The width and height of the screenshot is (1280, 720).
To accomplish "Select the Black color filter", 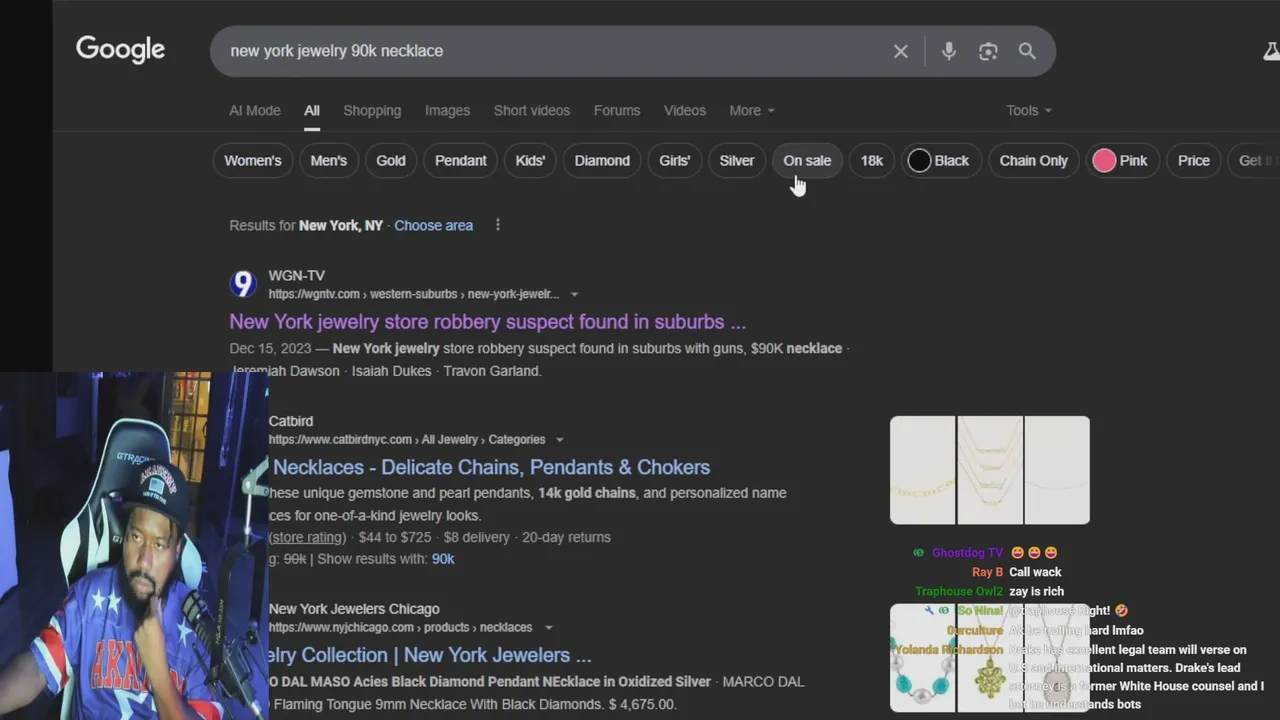I will (x=939, y=160).
